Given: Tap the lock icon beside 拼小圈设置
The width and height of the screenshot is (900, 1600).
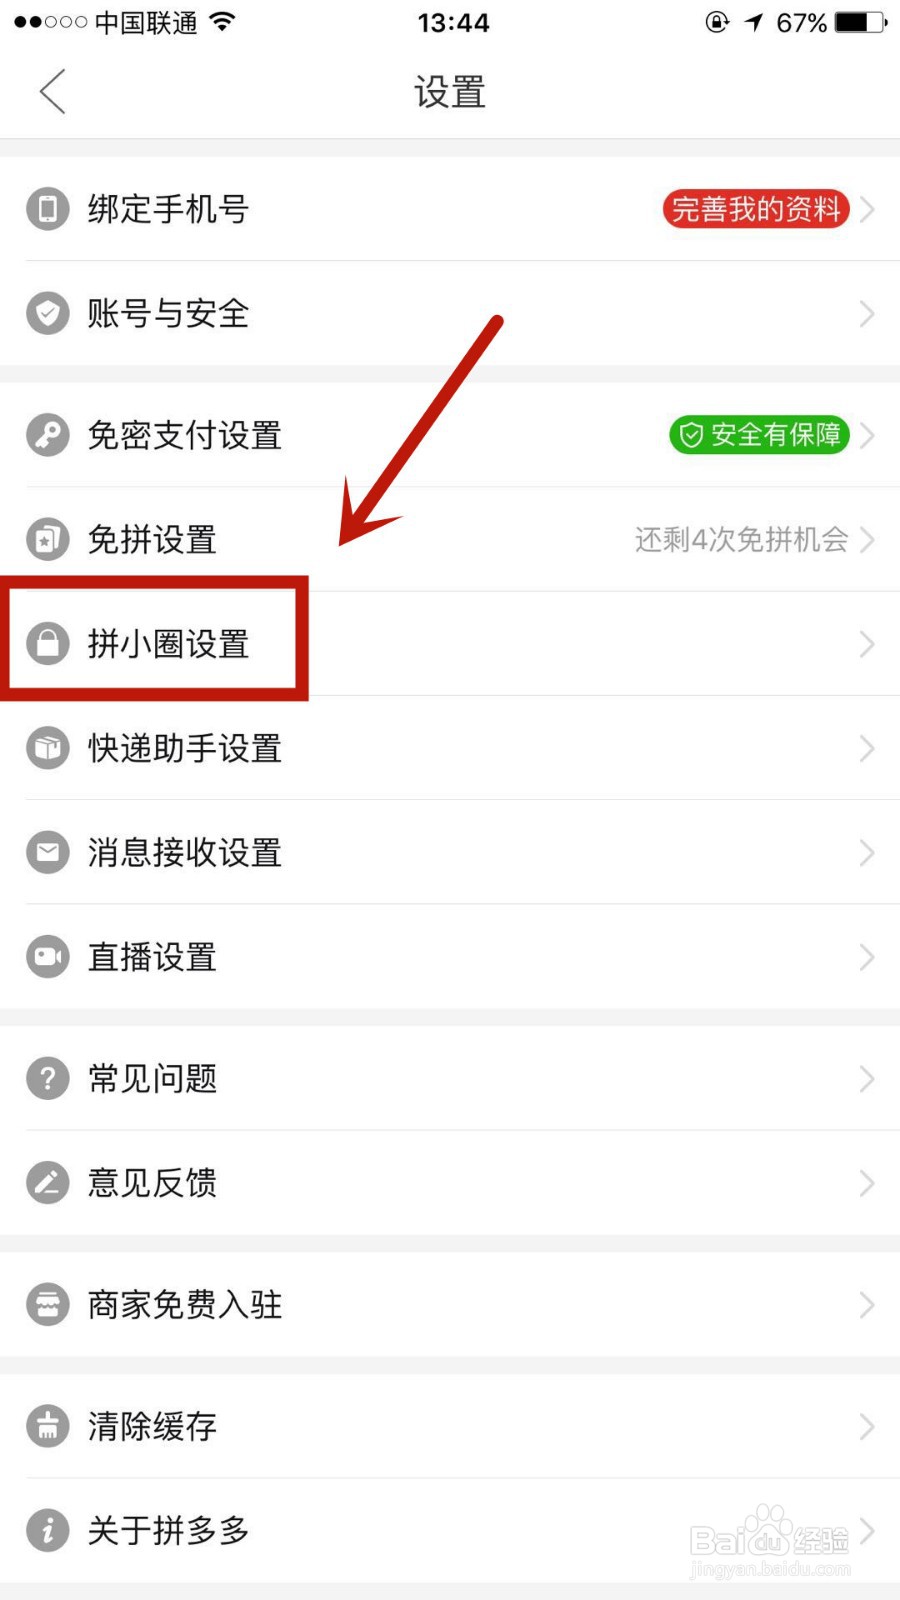Looking at the screenshot, I should pos(47,644).
